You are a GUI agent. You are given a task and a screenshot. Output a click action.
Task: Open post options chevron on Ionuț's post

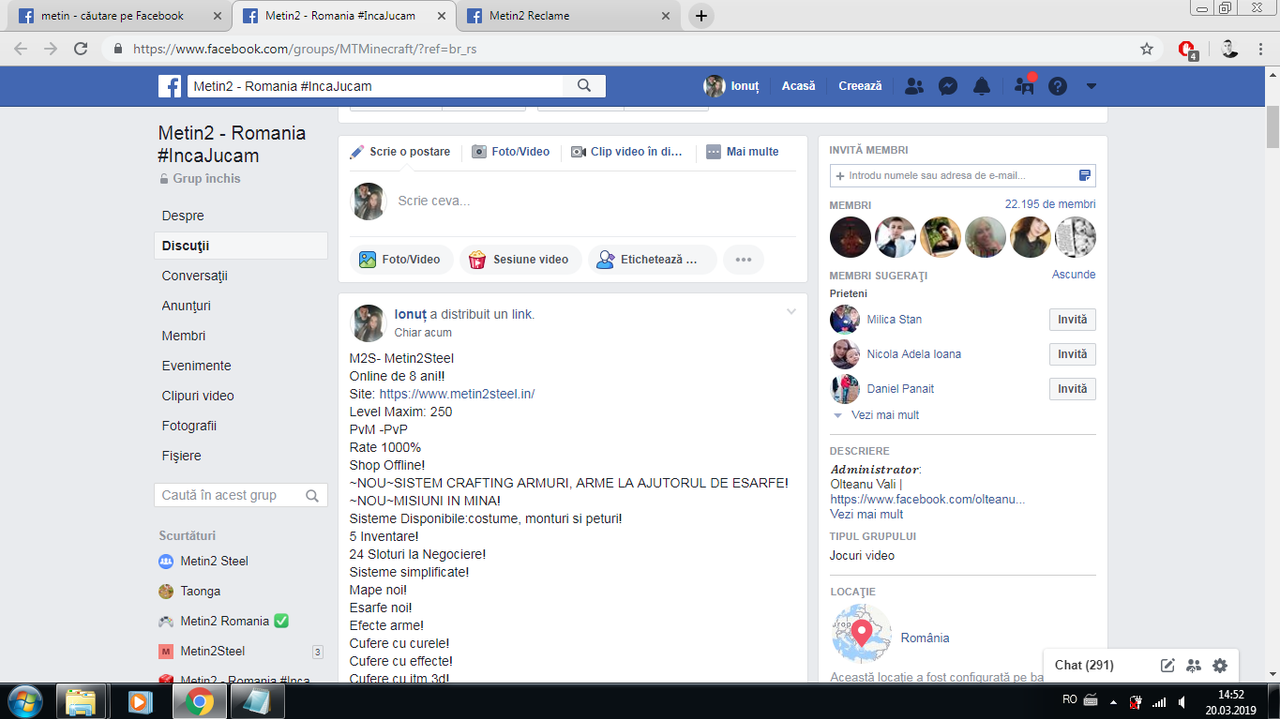791,312
